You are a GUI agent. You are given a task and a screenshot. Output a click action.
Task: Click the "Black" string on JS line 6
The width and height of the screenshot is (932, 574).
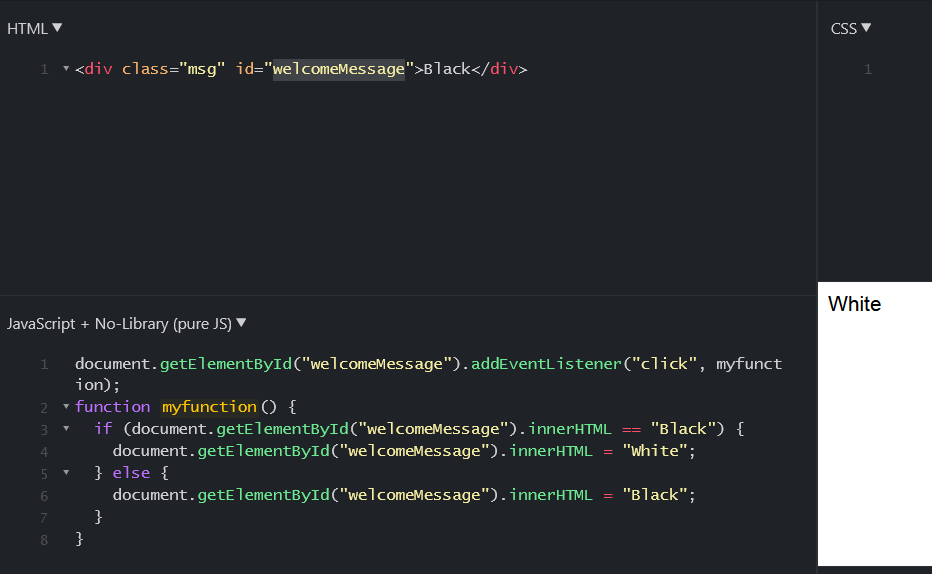click(x=654, y=494)
